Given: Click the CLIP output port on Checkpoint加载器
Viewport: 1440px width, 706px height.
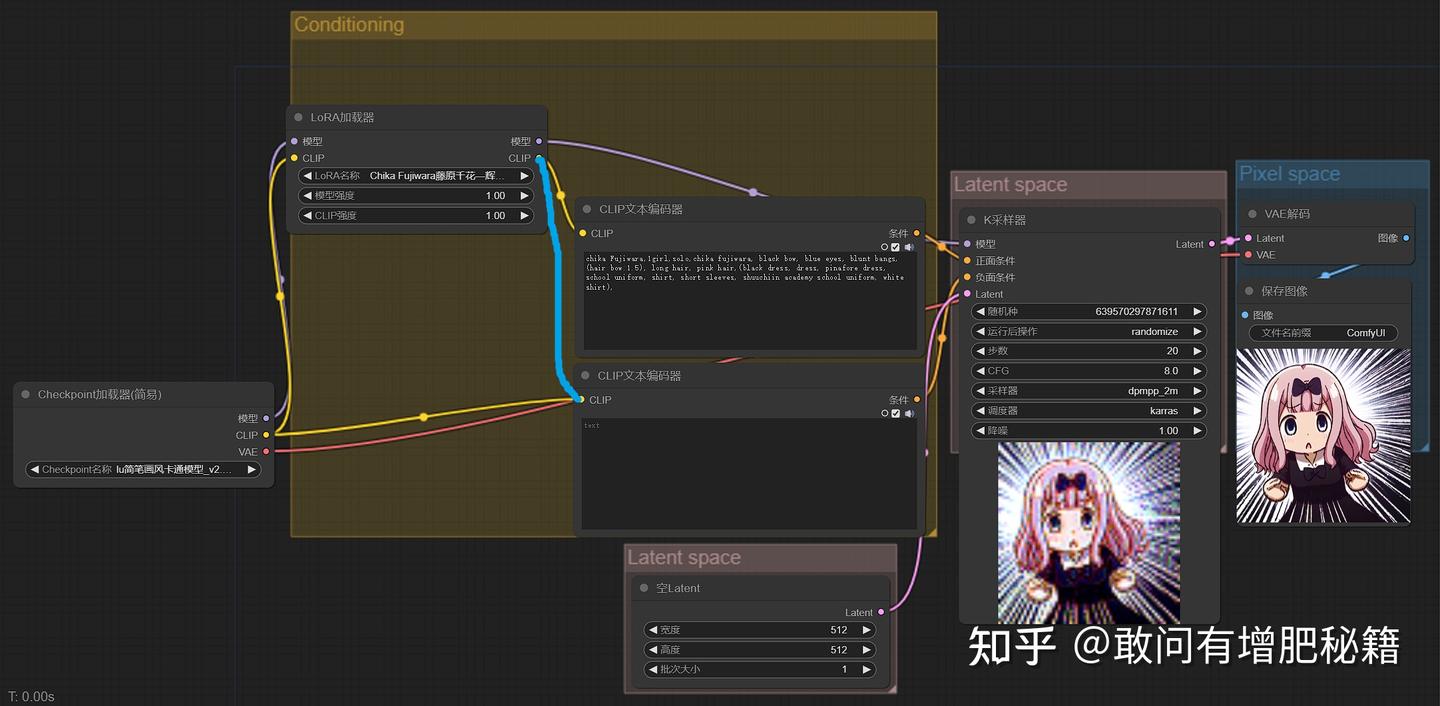Looking at the screenshot, I should [266, 435].
